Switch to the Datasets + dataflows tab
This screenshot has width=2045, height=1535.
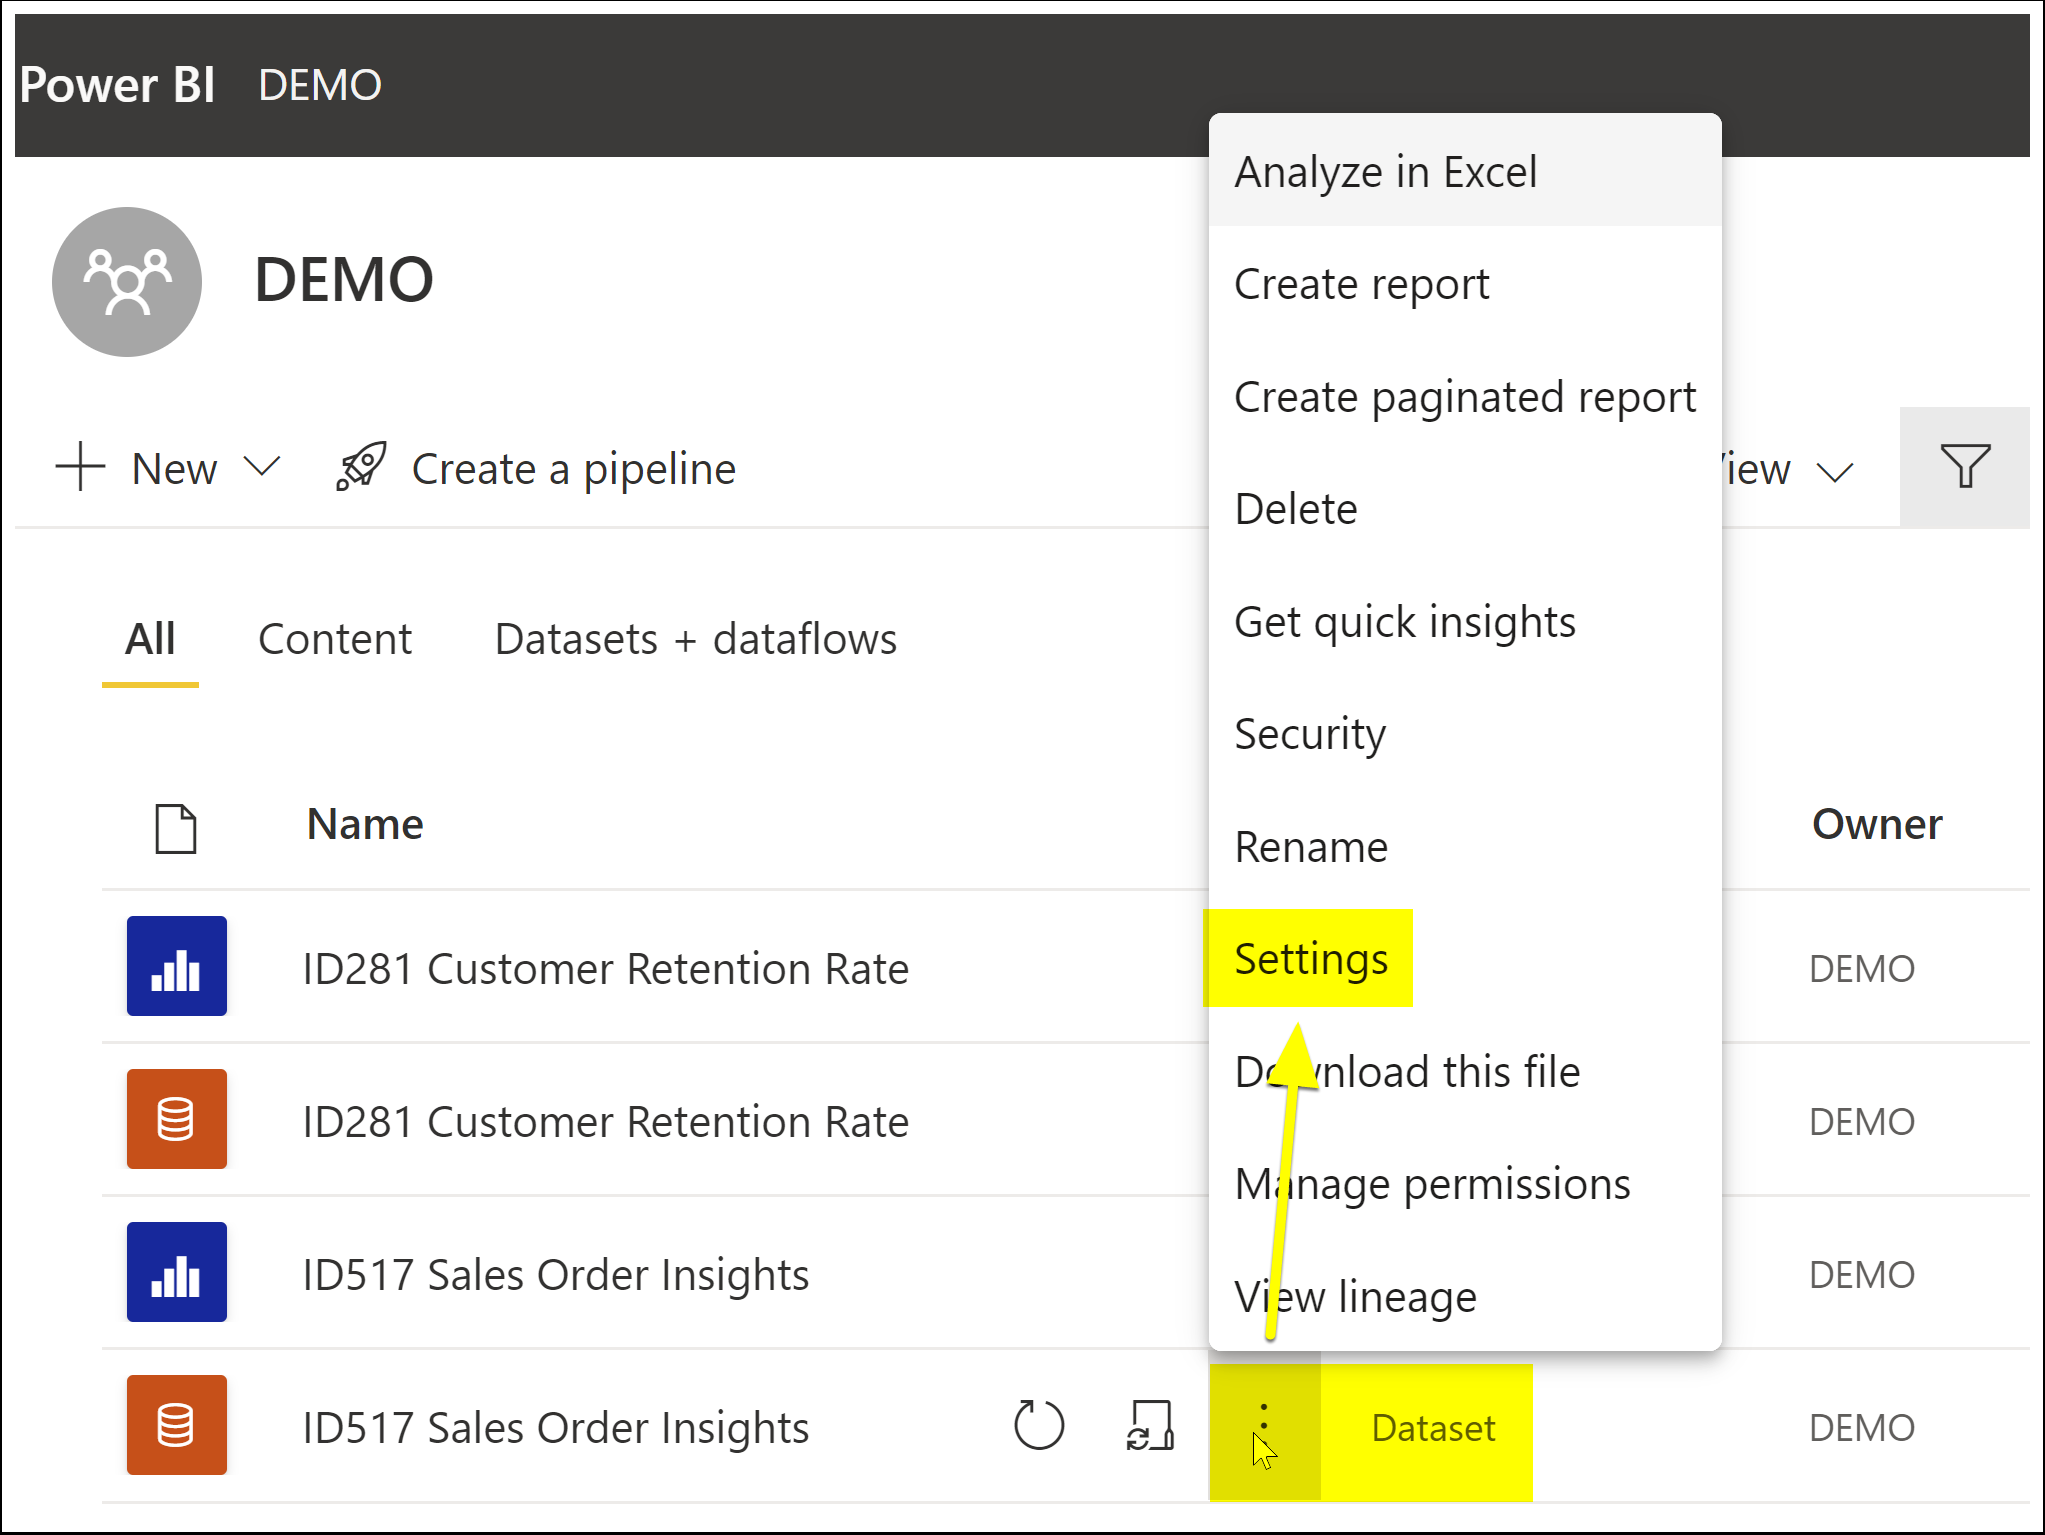point(696,639)
